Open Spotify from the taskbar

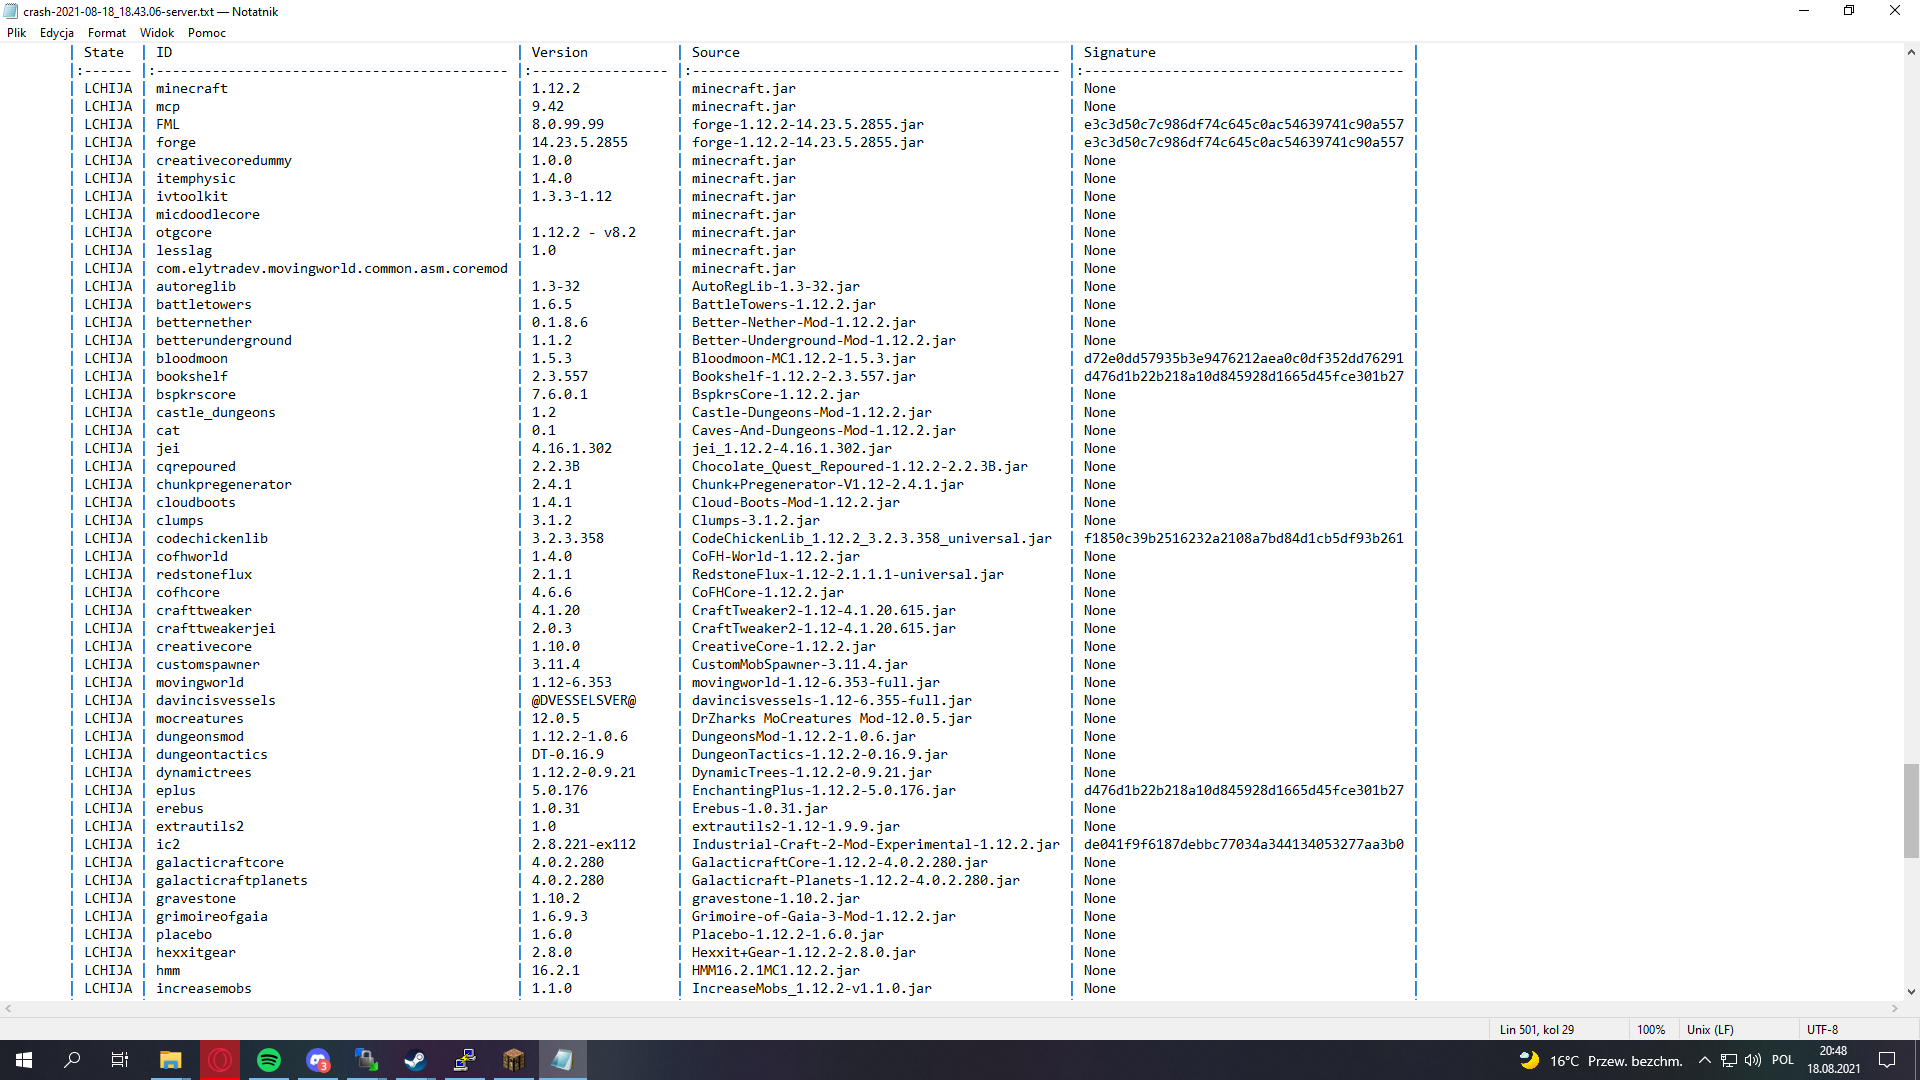[x=269, y=1060]
